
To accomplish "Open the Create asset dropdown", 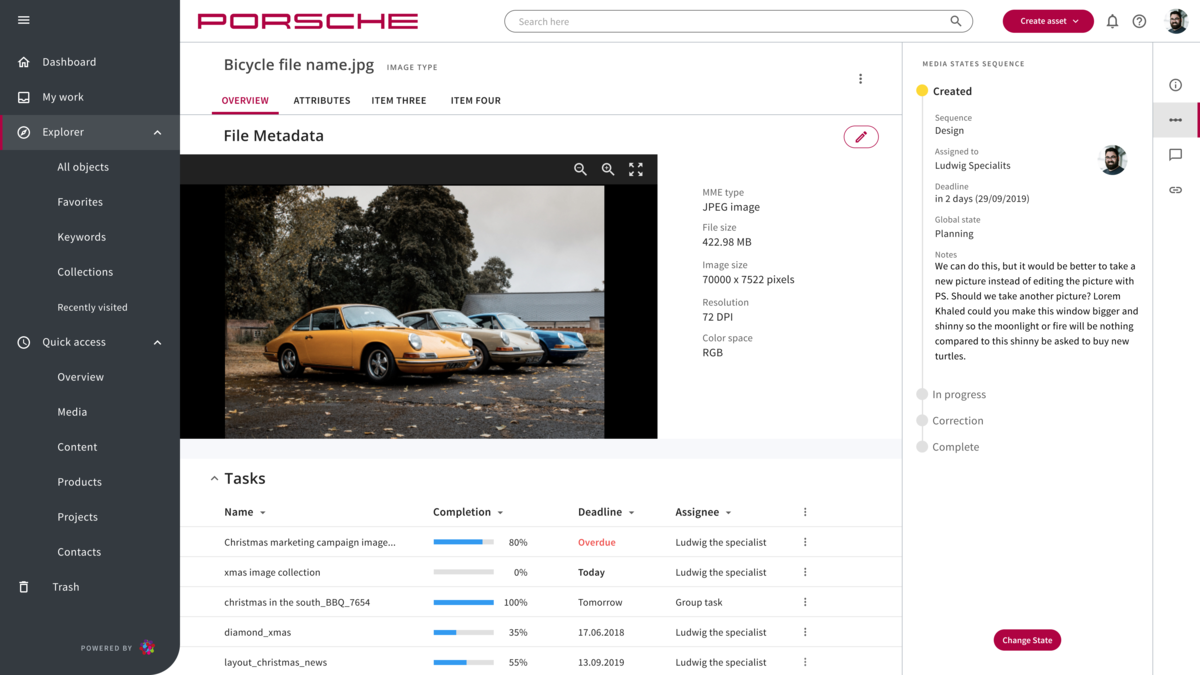I will (1048, 20).
